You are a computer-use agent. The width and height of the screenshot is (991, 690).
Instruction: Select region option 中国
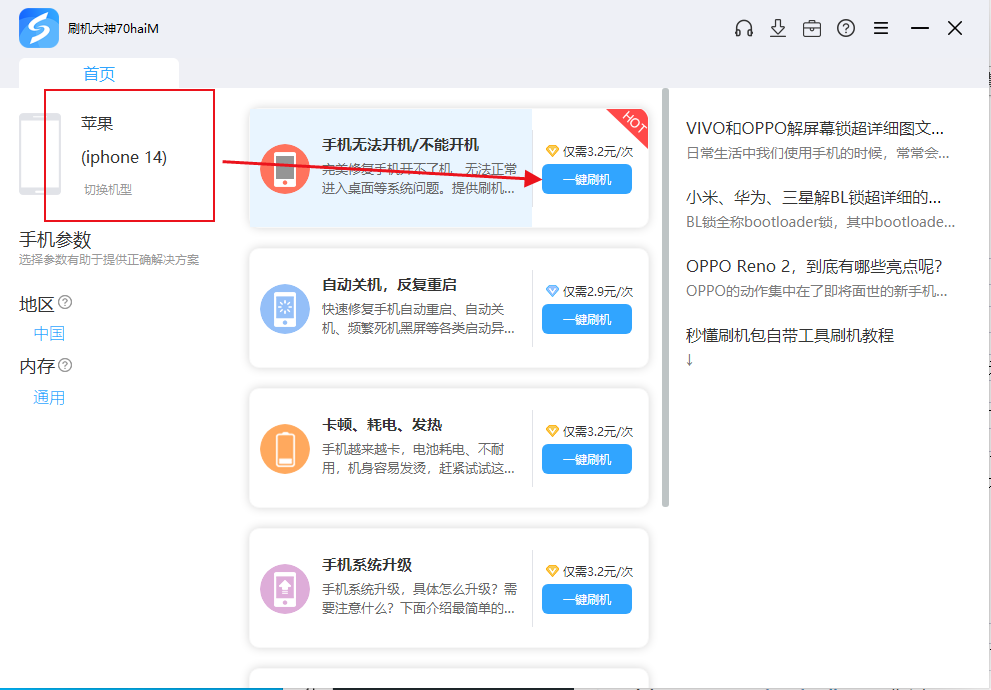click(x=49, y=334)
